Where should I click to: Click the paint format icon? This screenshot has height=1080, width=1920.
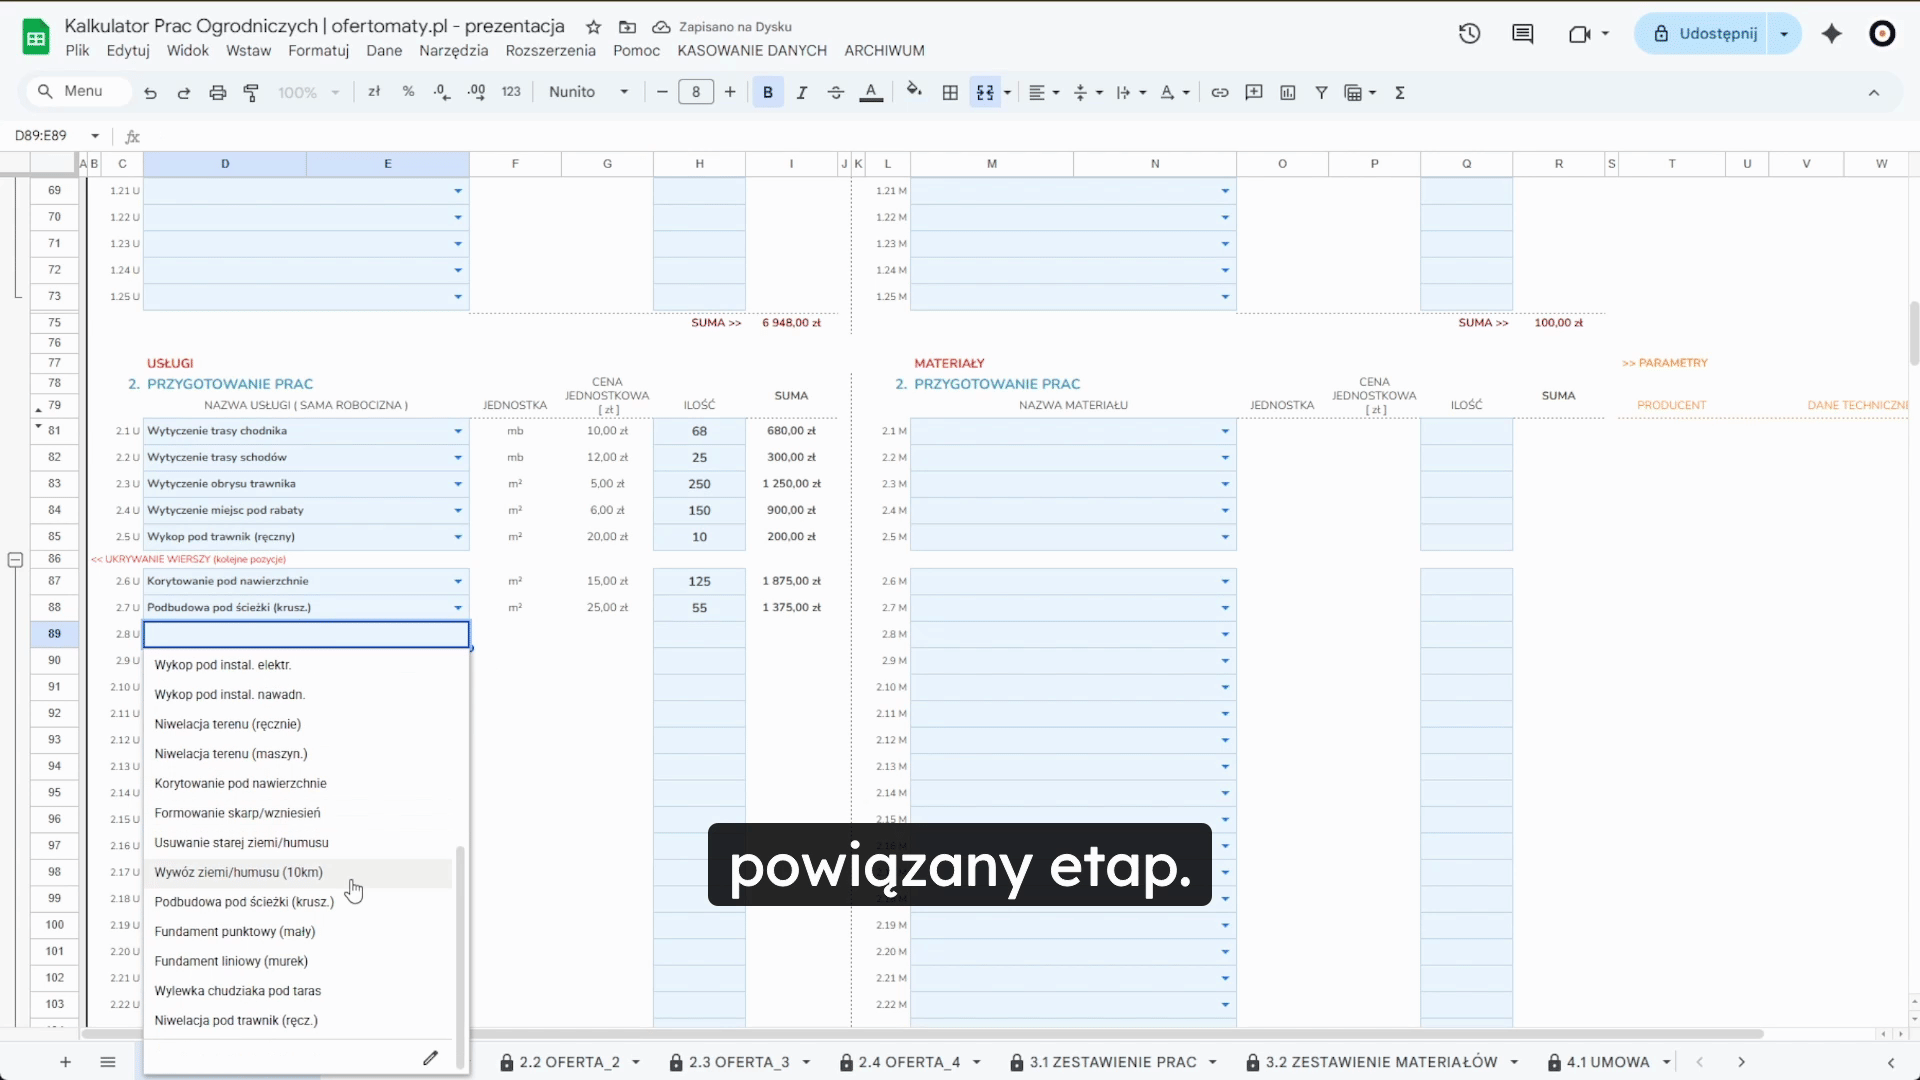pos(252,92)
